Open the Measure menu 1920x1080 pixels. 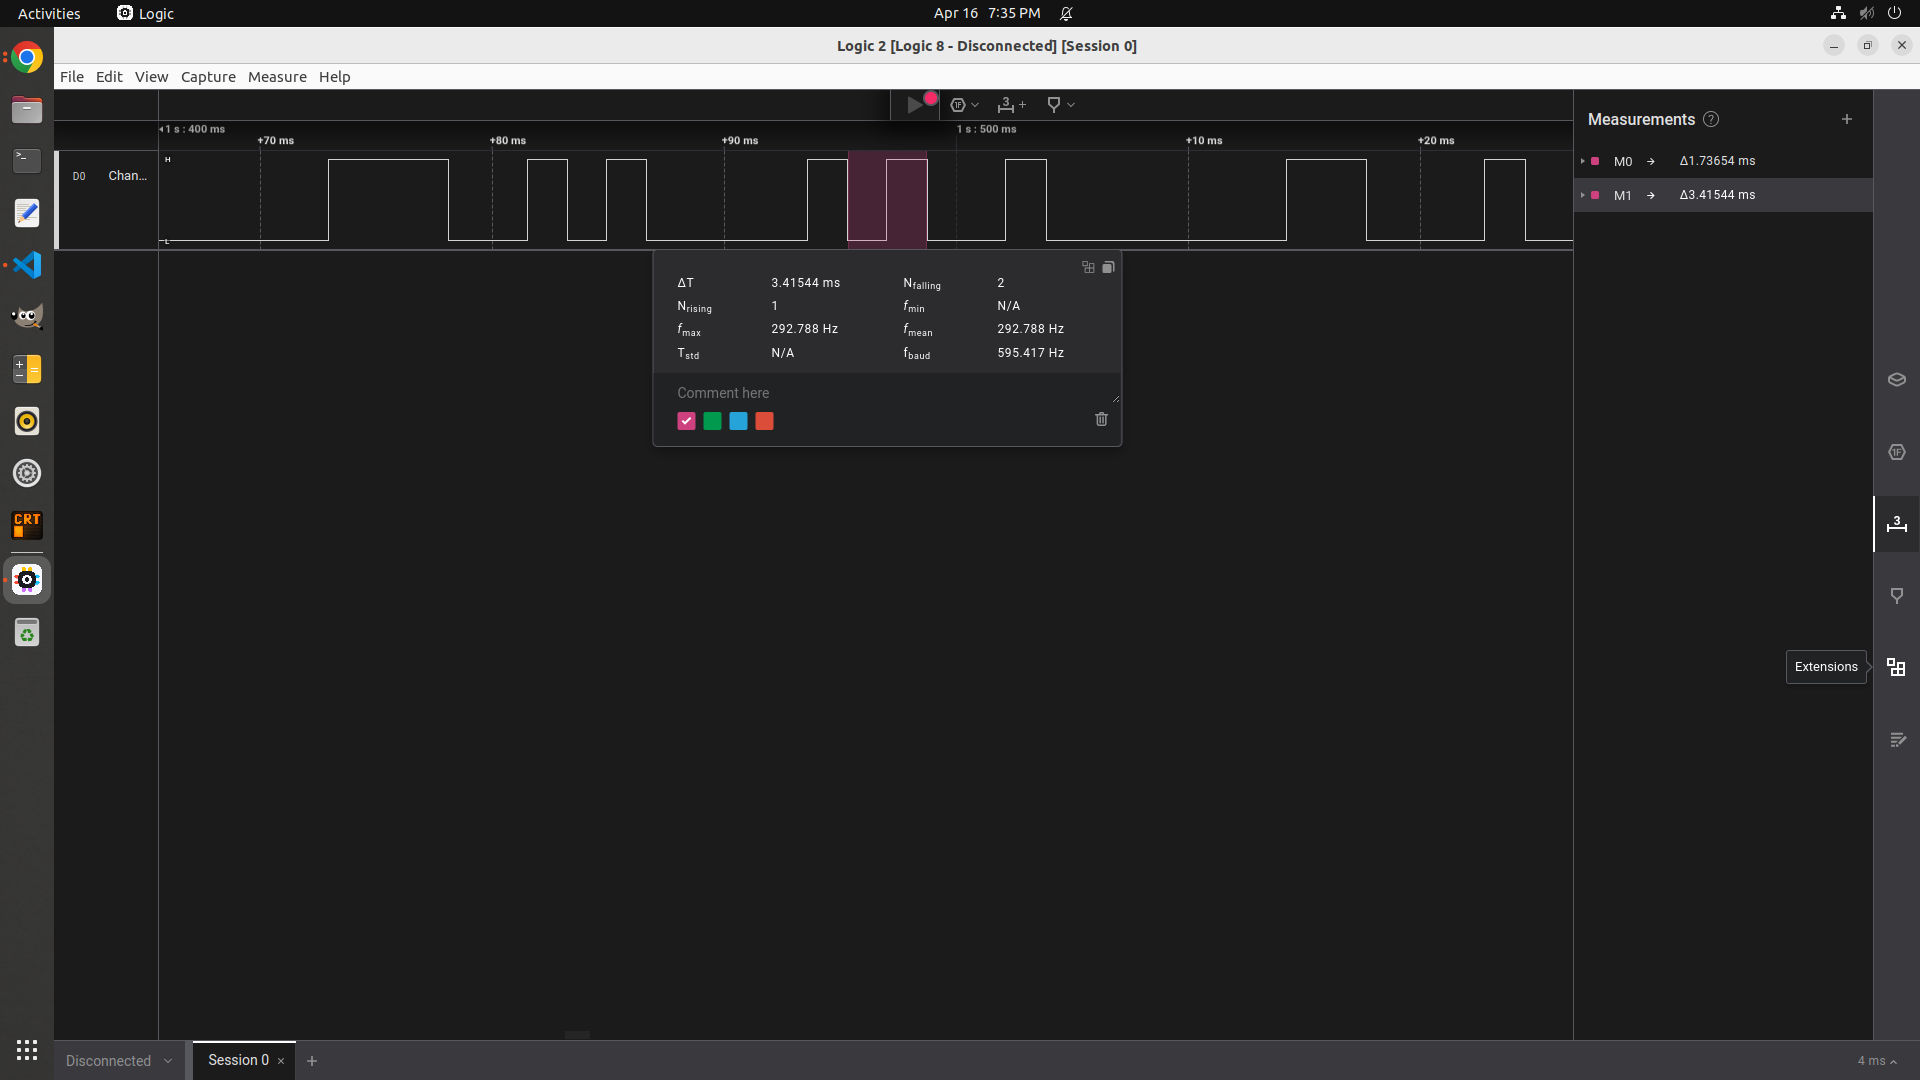pyautogui.click(x=277, y=77)
